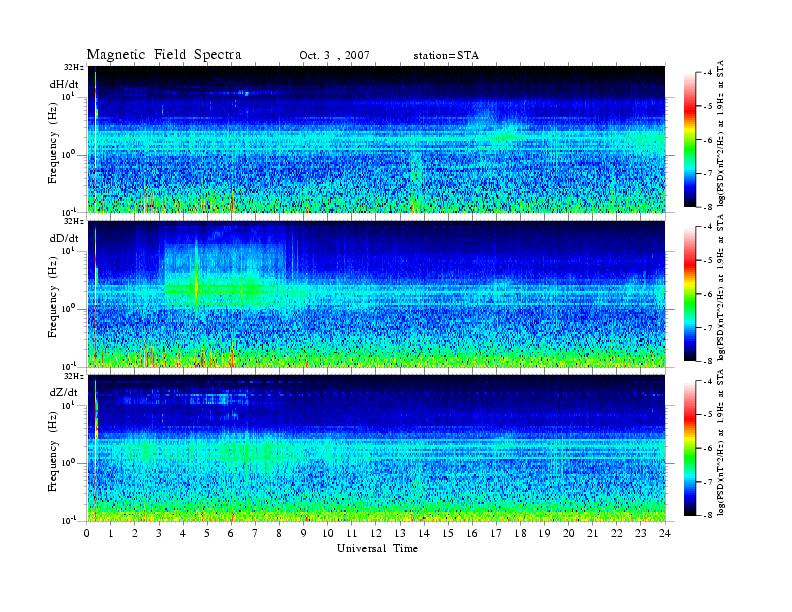Click the hour 18 tick label on time axis

pos(520,533)
